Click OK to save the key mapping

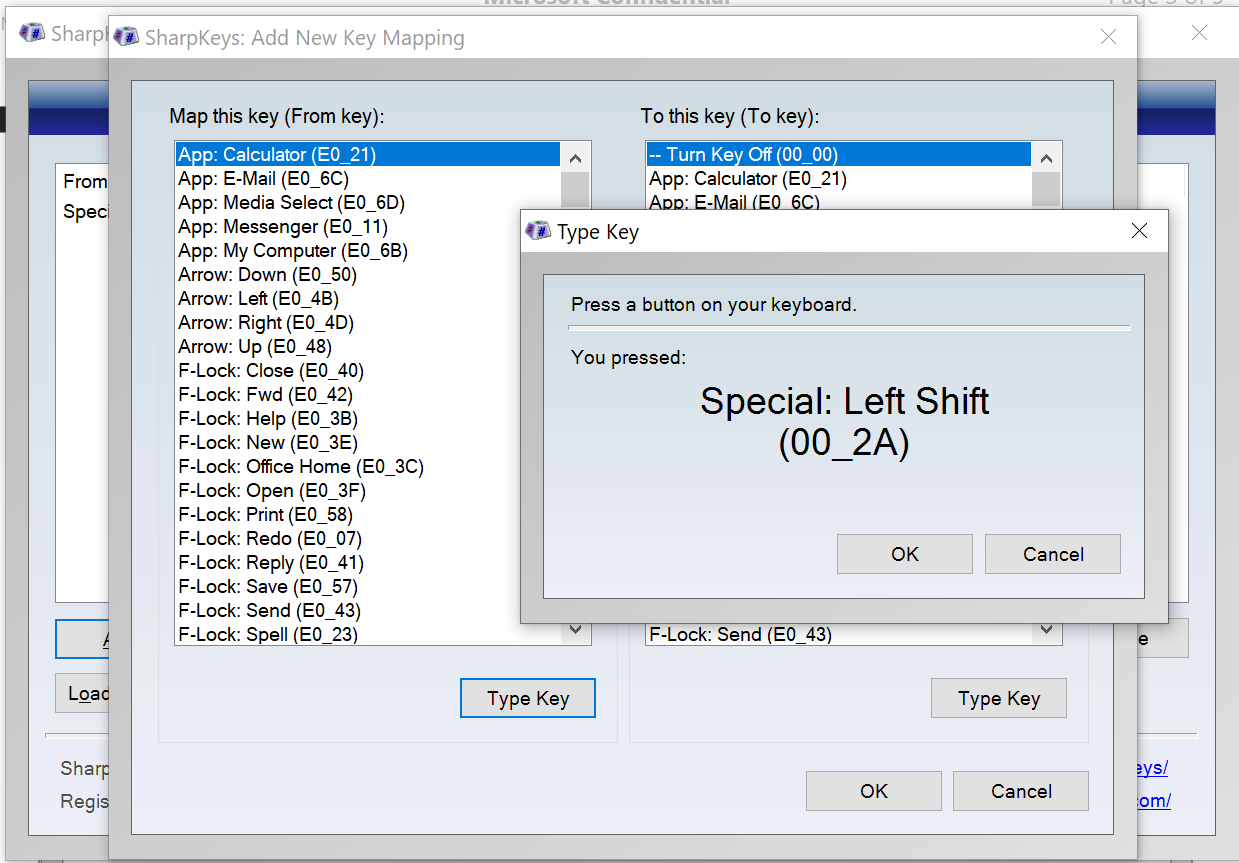(873, 790)
